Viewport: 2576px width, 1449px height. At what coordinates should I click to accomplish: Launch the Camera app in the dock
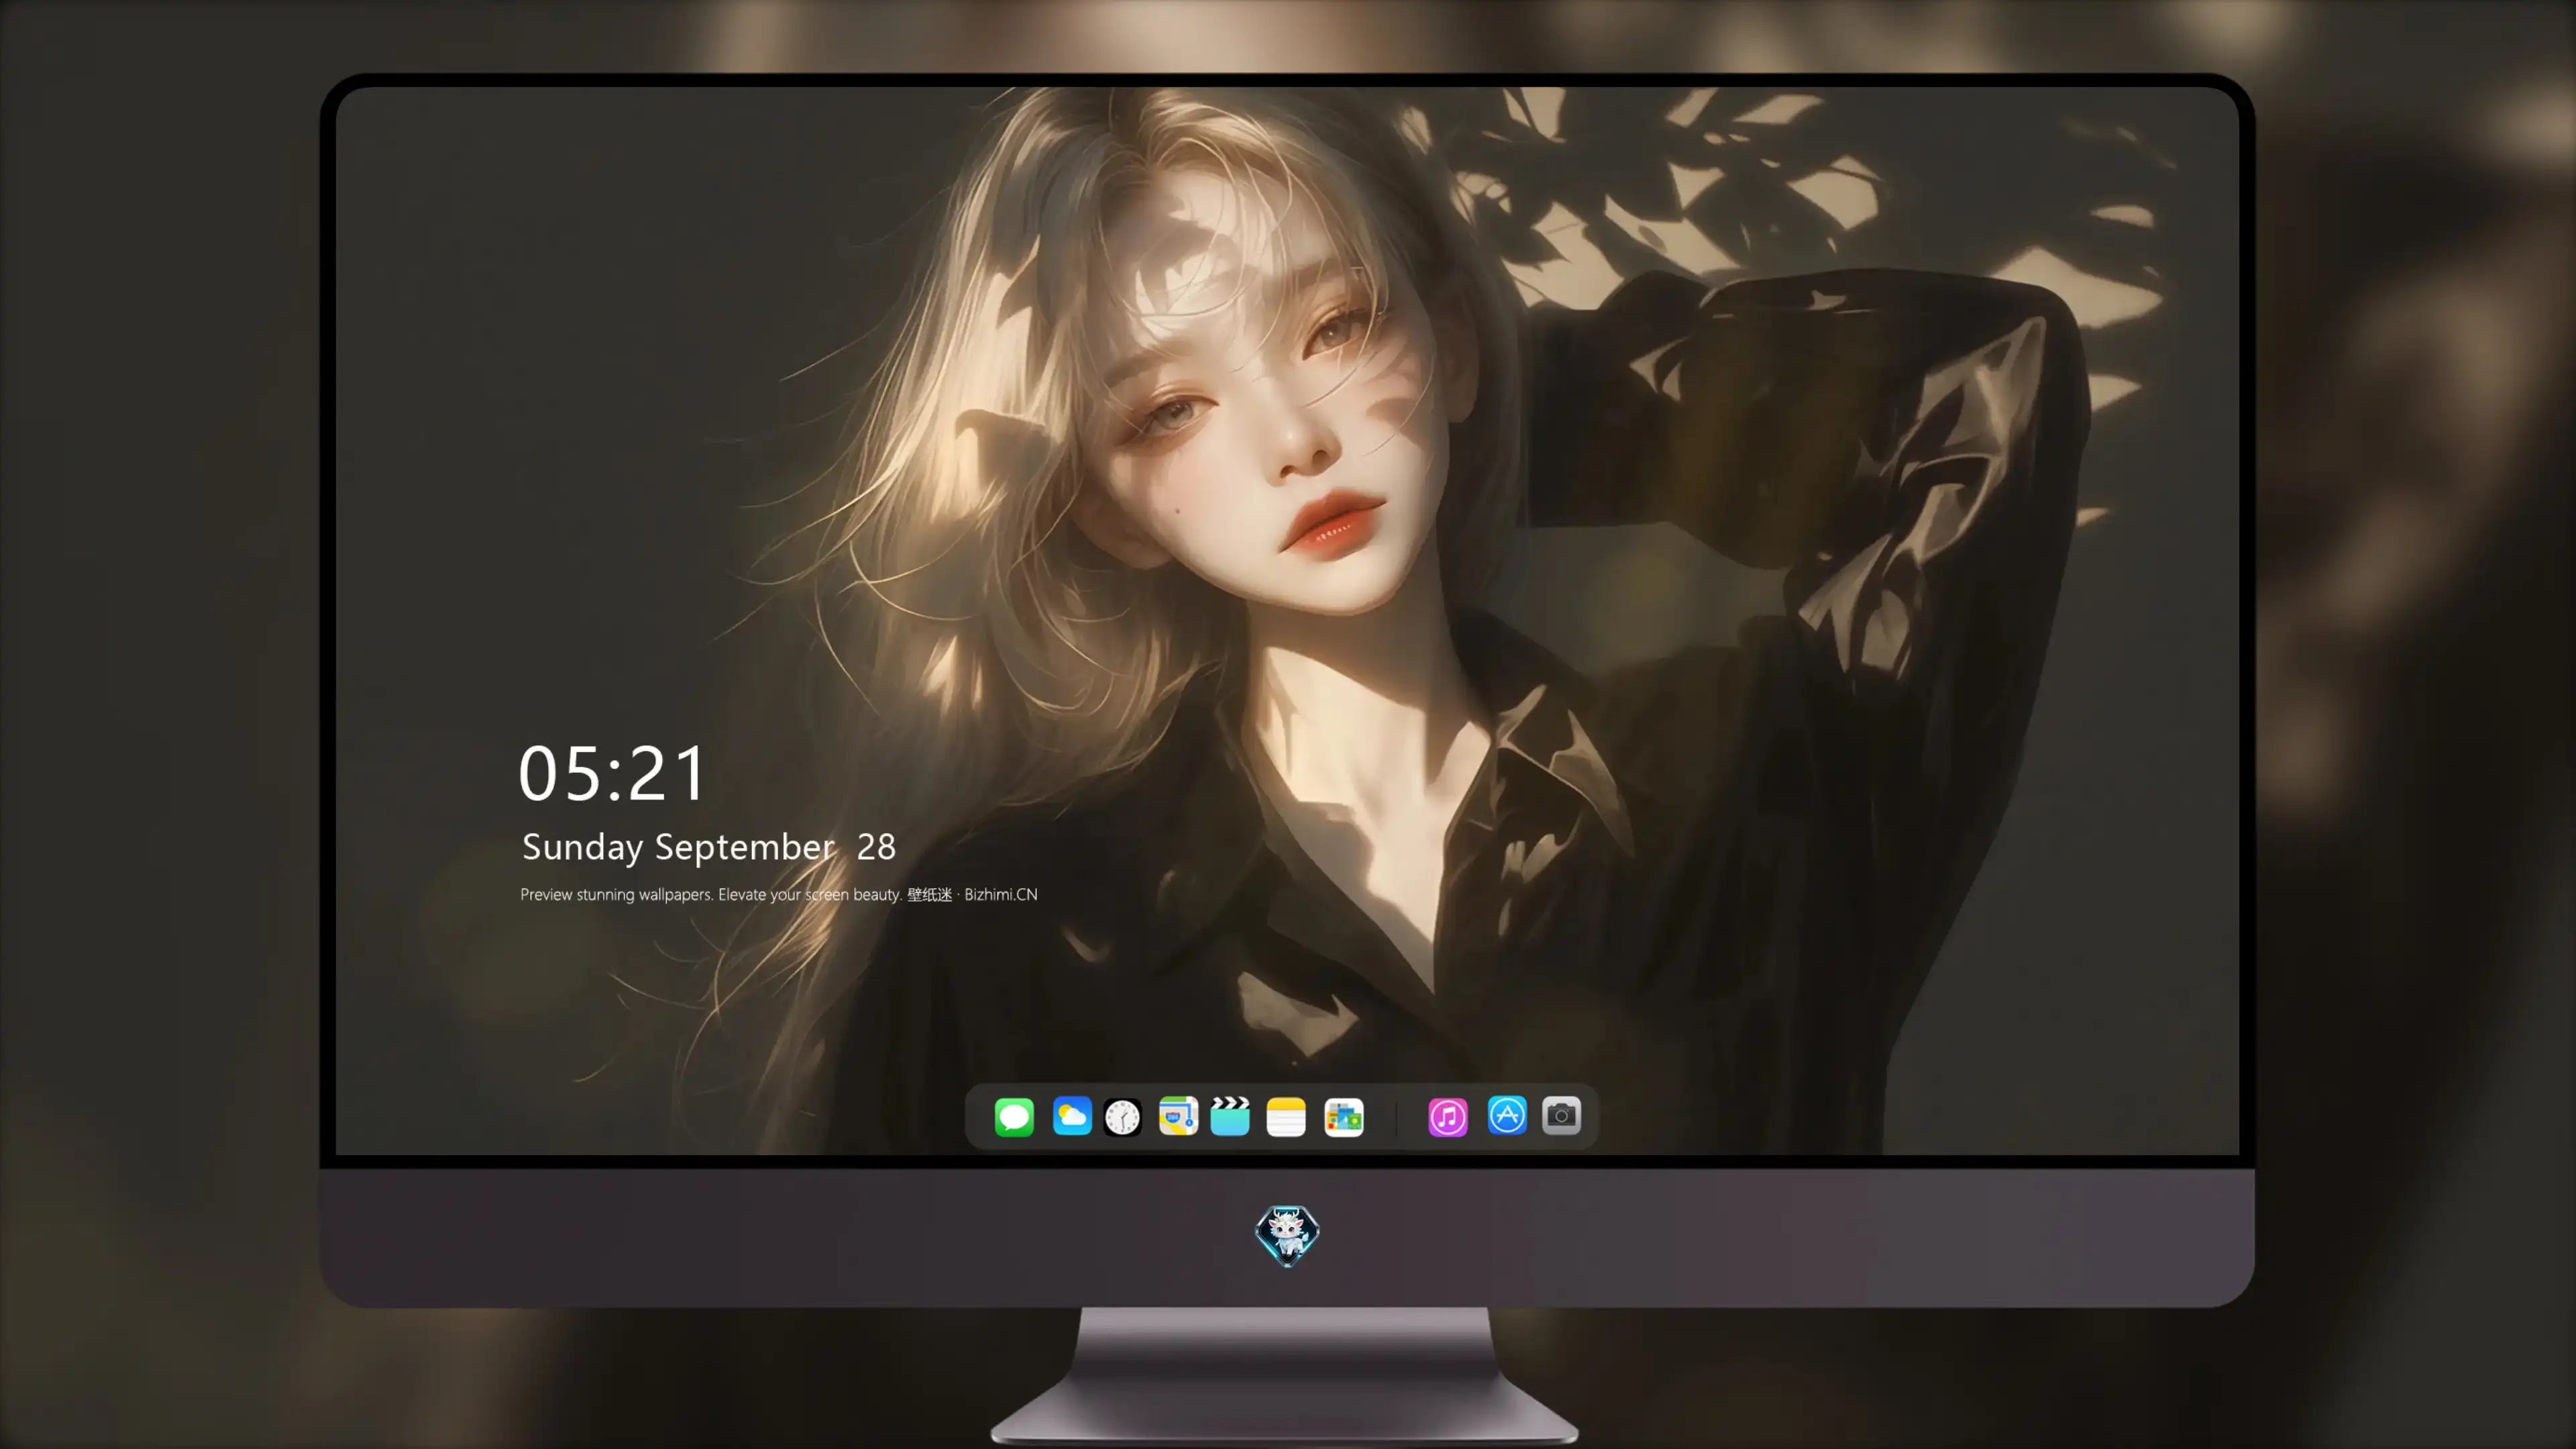tap(1561, 1116)
